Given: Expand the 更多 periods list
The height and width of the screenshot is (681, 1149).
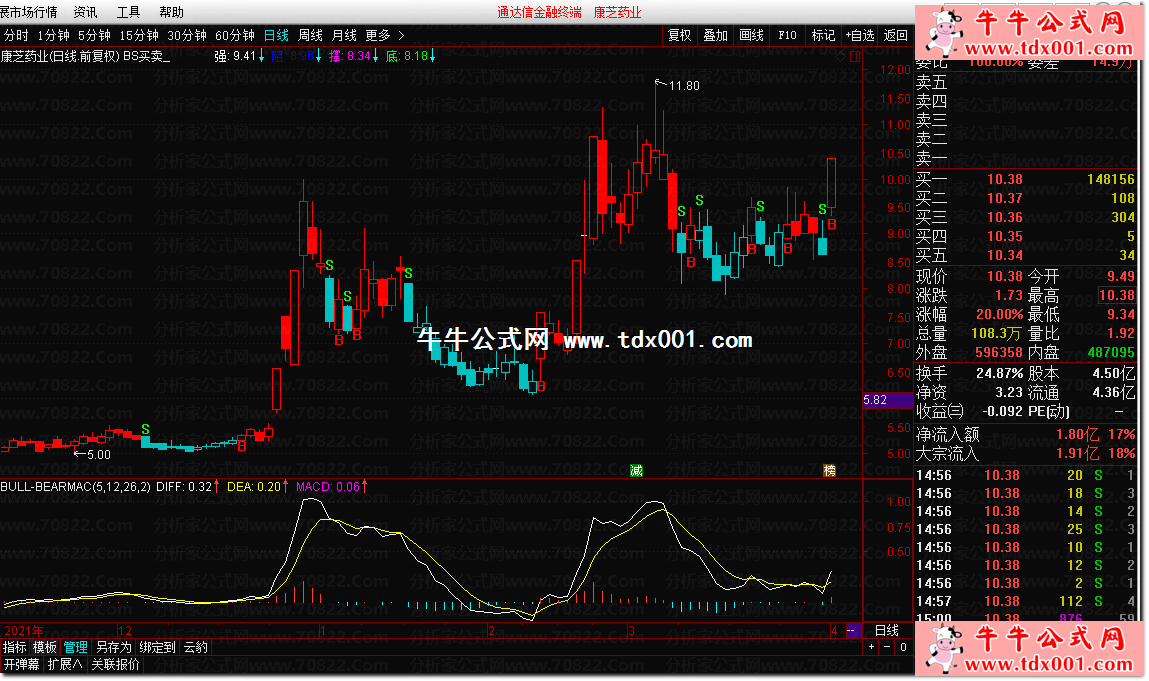Looking at the screenshot, I should coord(384,35).
